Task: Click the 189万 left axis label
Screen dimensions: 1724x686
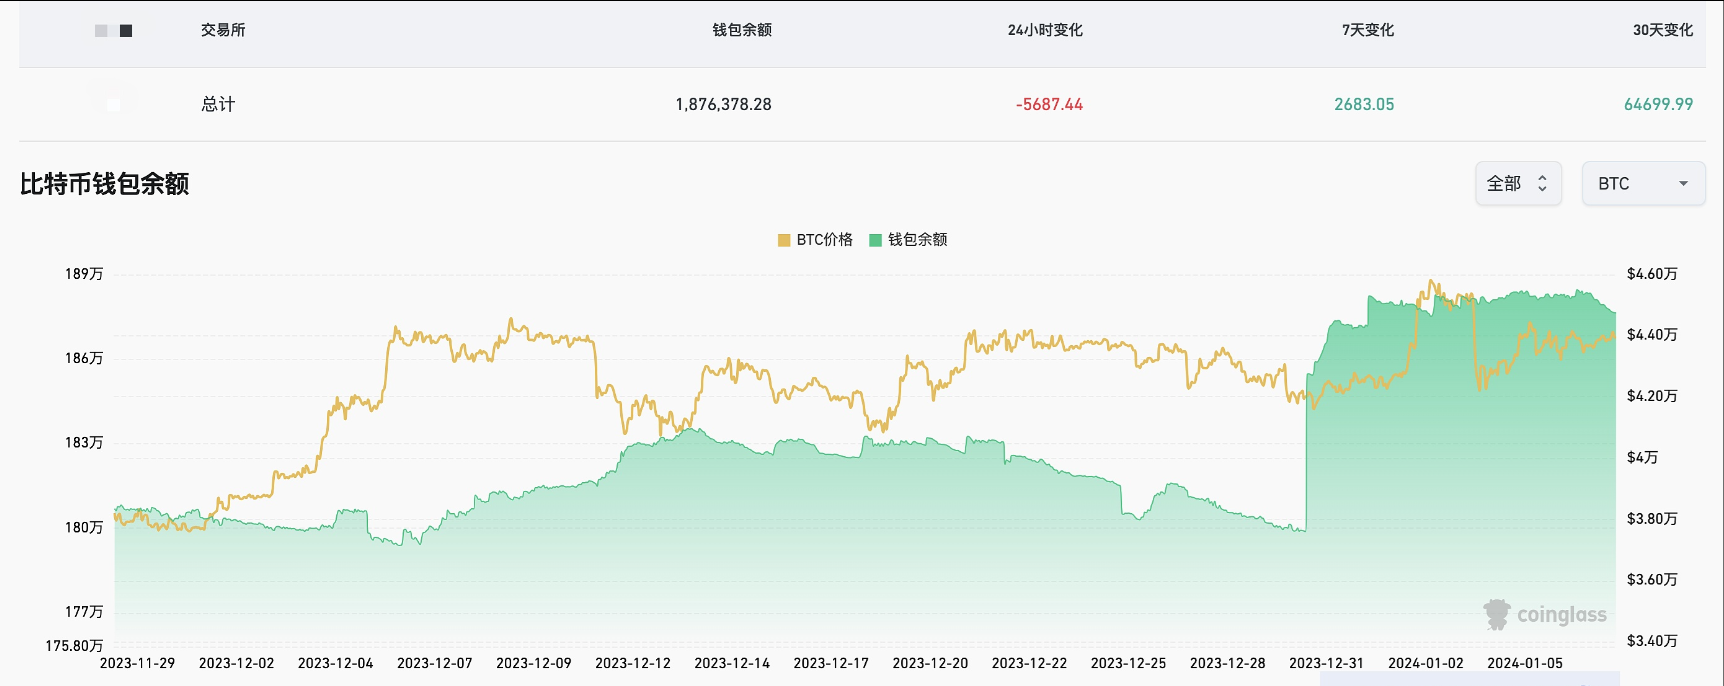Action: click(84, 274)
